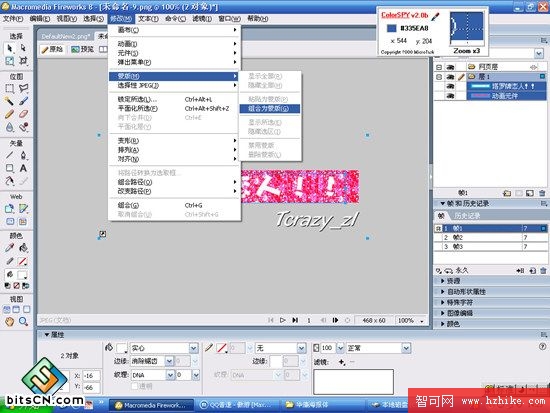The height and width of the screenshot is (413, 550).
Task: Click the play button in the canvas status bar
Action: click(282, 320)
